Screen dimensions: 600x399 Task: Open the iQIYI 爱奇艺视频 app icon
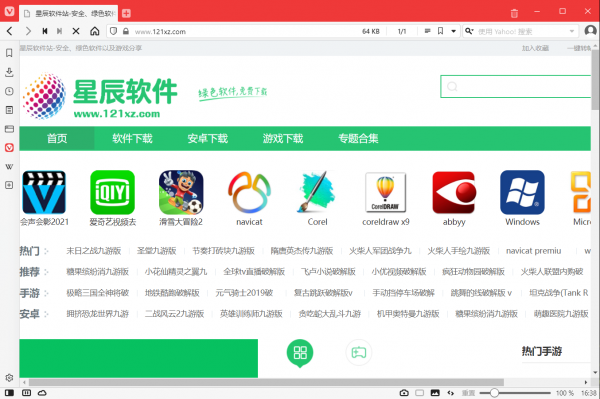(112, 192)
